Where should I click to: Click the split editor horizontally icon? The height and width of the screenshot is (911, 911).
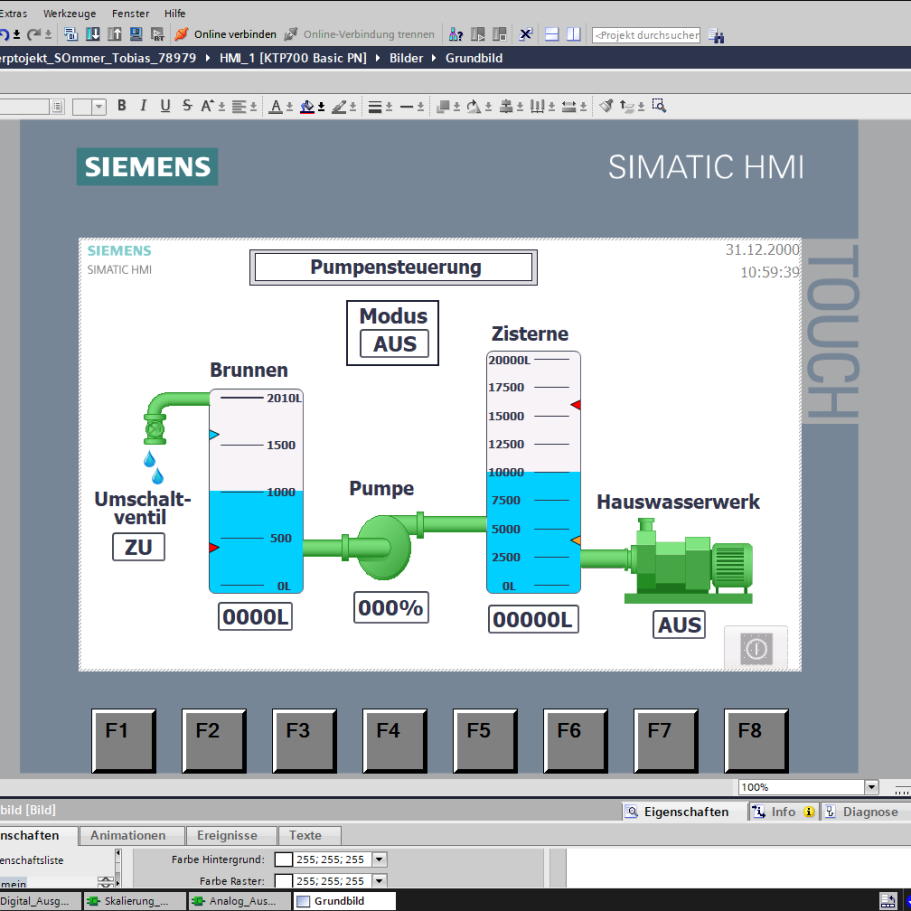point(552,34)
